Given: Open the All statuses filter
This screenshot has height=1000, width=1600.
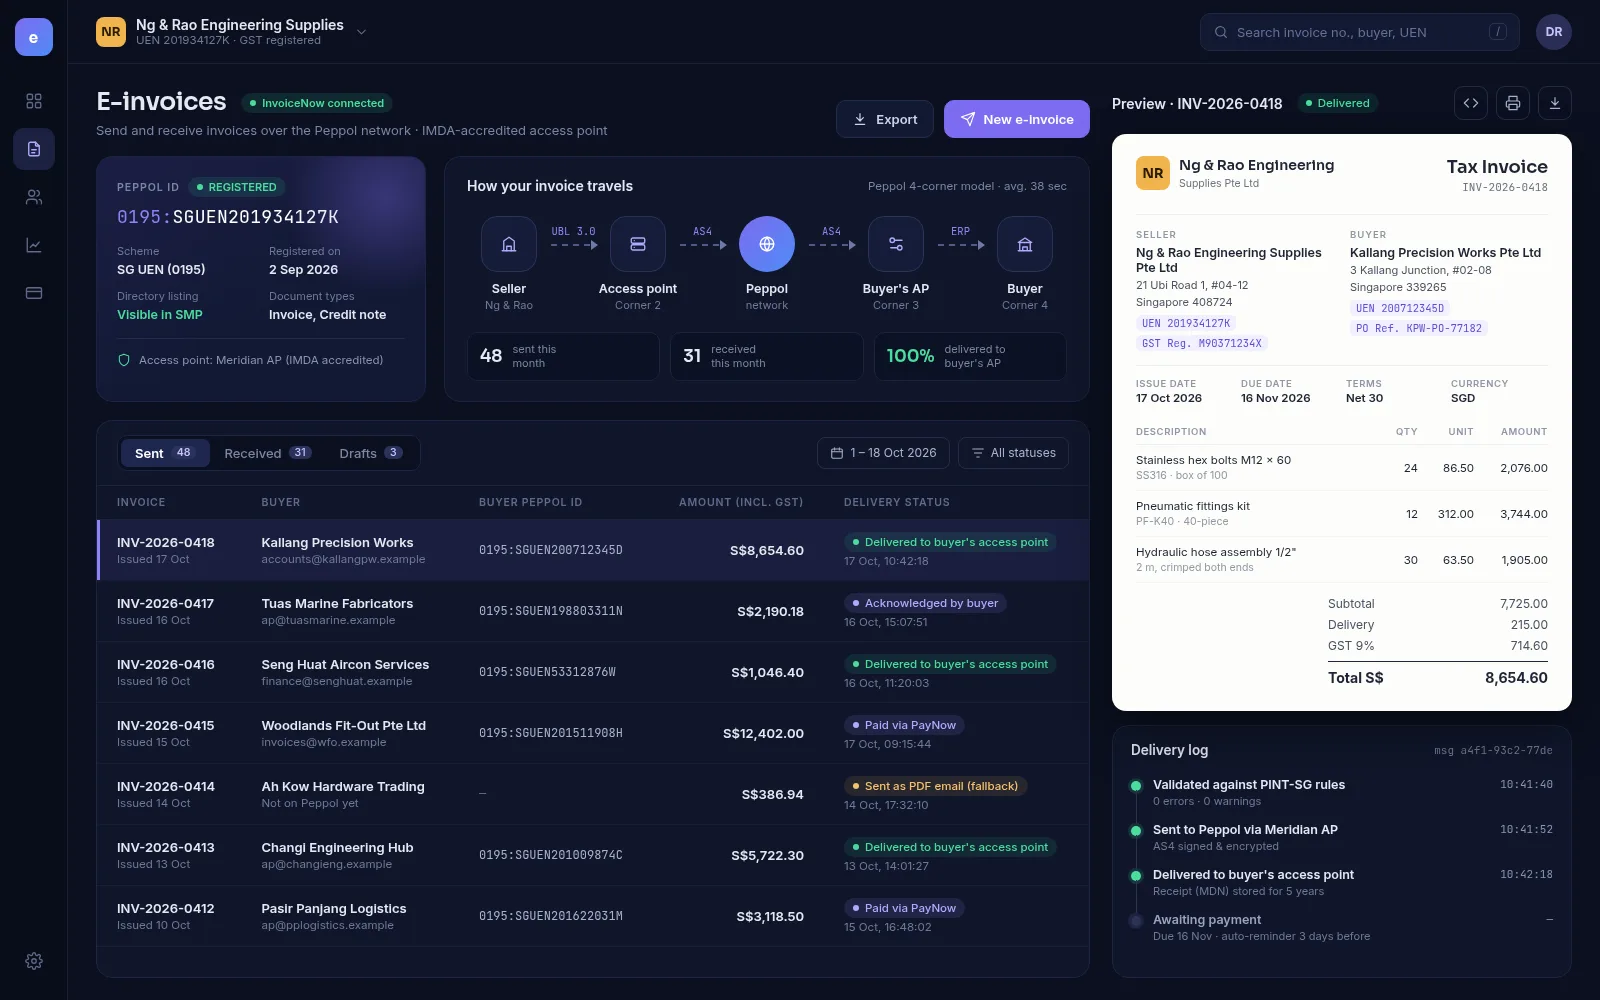Looking at the screenshot, I should click(x=1013, y=453).
